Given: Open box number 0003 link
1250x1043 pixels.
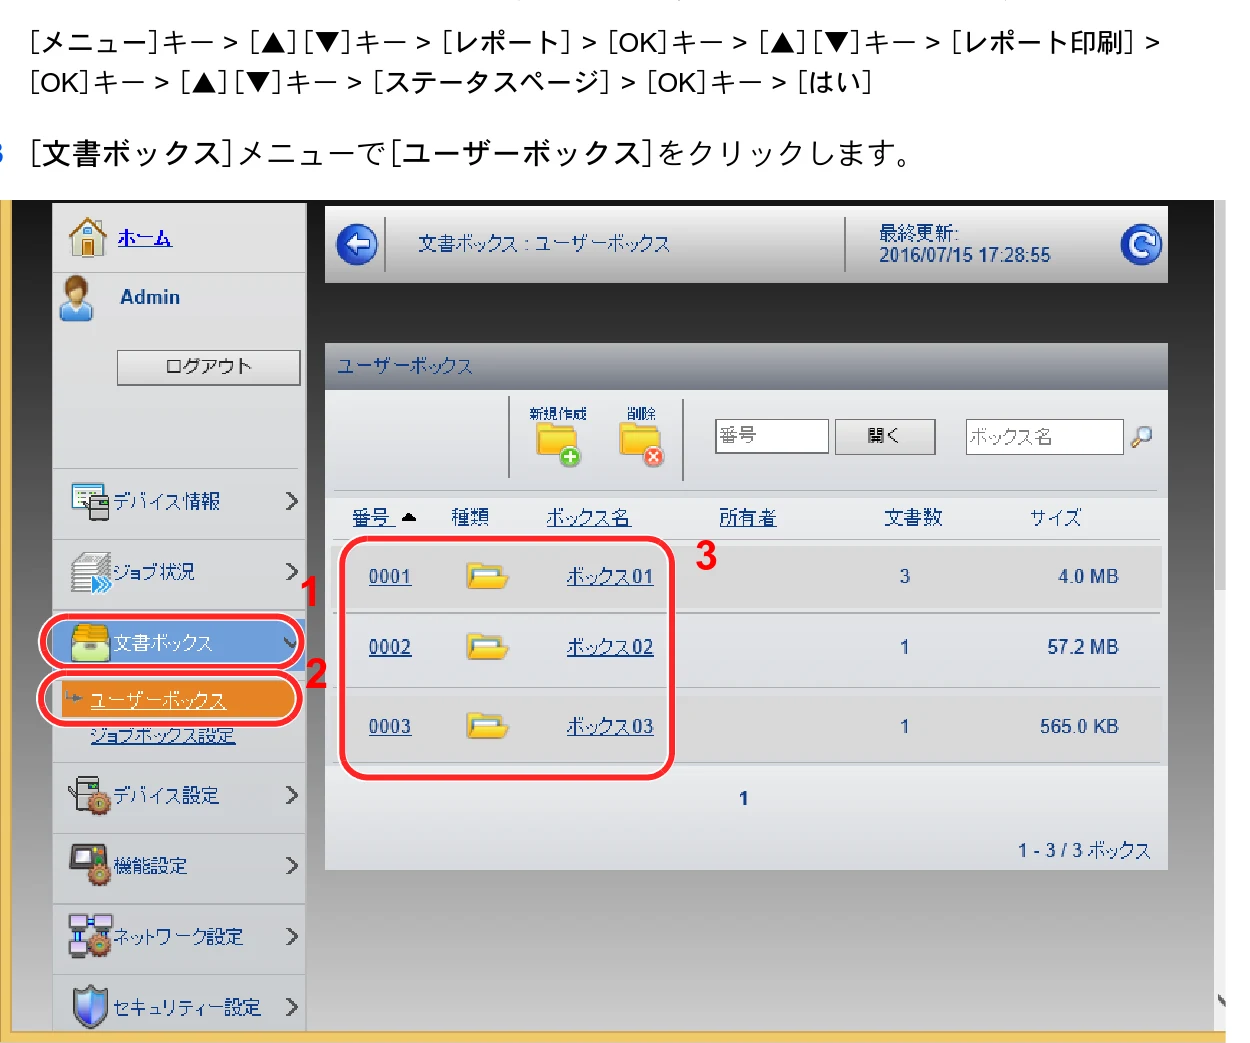Looking at the screenshot, I should (390, 726).
